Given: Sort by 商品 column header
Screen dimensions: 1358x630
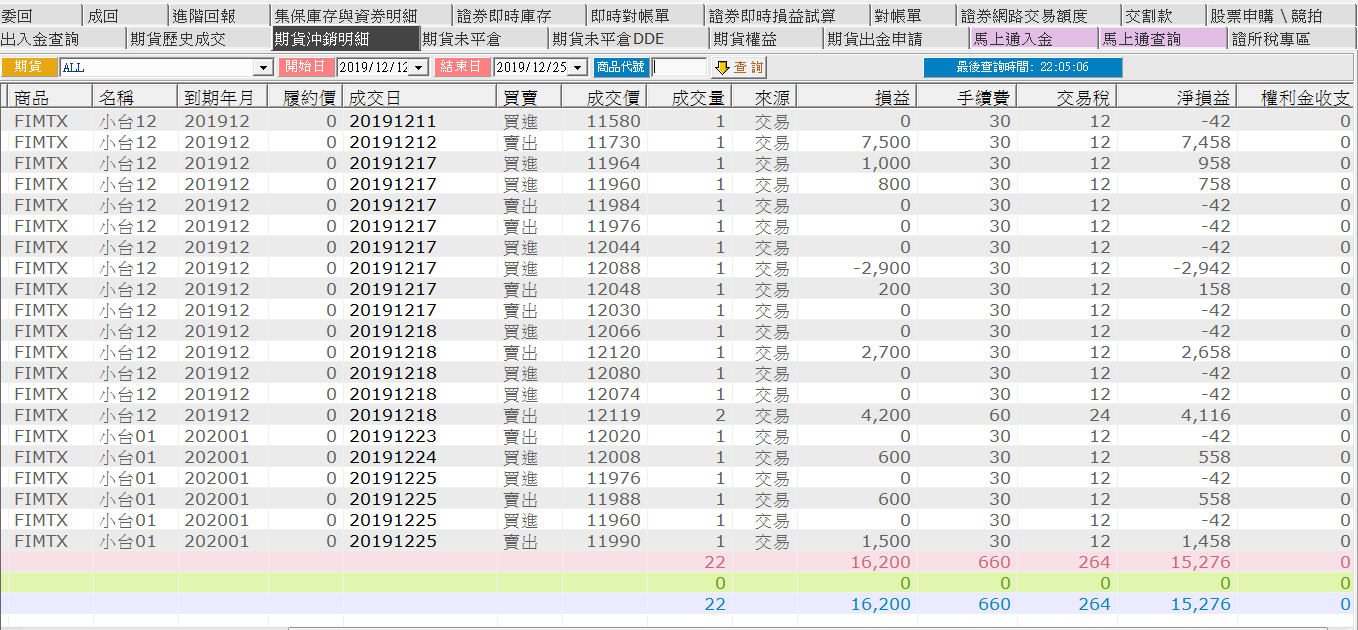Looking at the screenshot, I should coord(51,97).
